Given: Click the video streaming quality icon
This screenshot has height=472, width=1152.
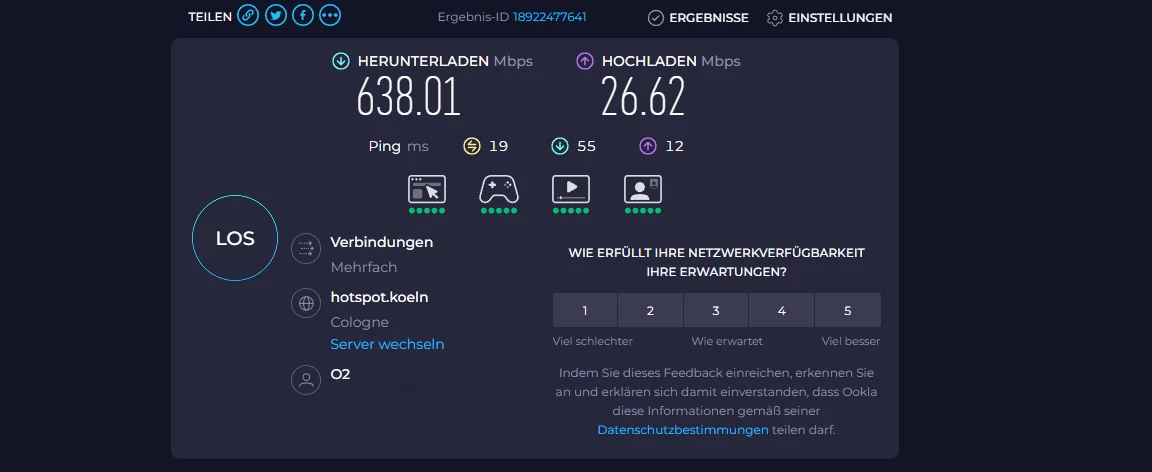Looking at the screenshot, I should pyautogui.click(x=571, y=189).
